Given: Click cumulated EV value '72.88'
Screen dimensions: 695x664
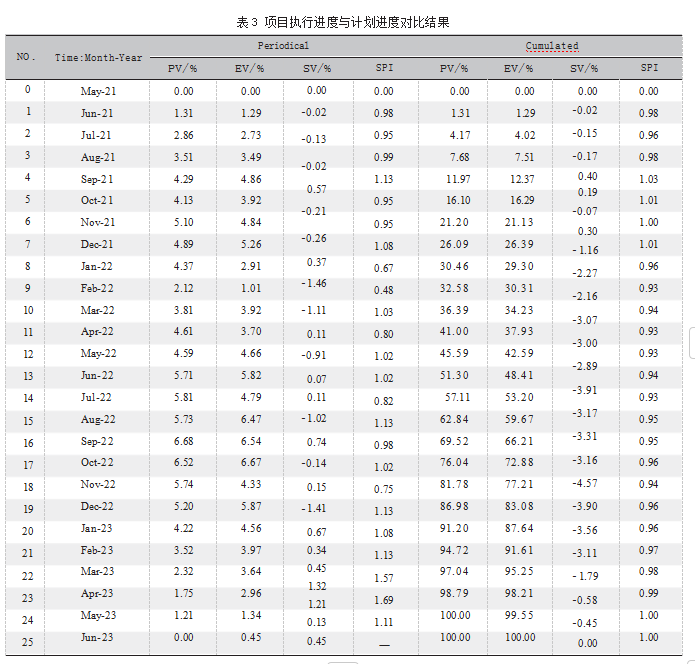Looking at the screenshot, I should click(519, 462).
